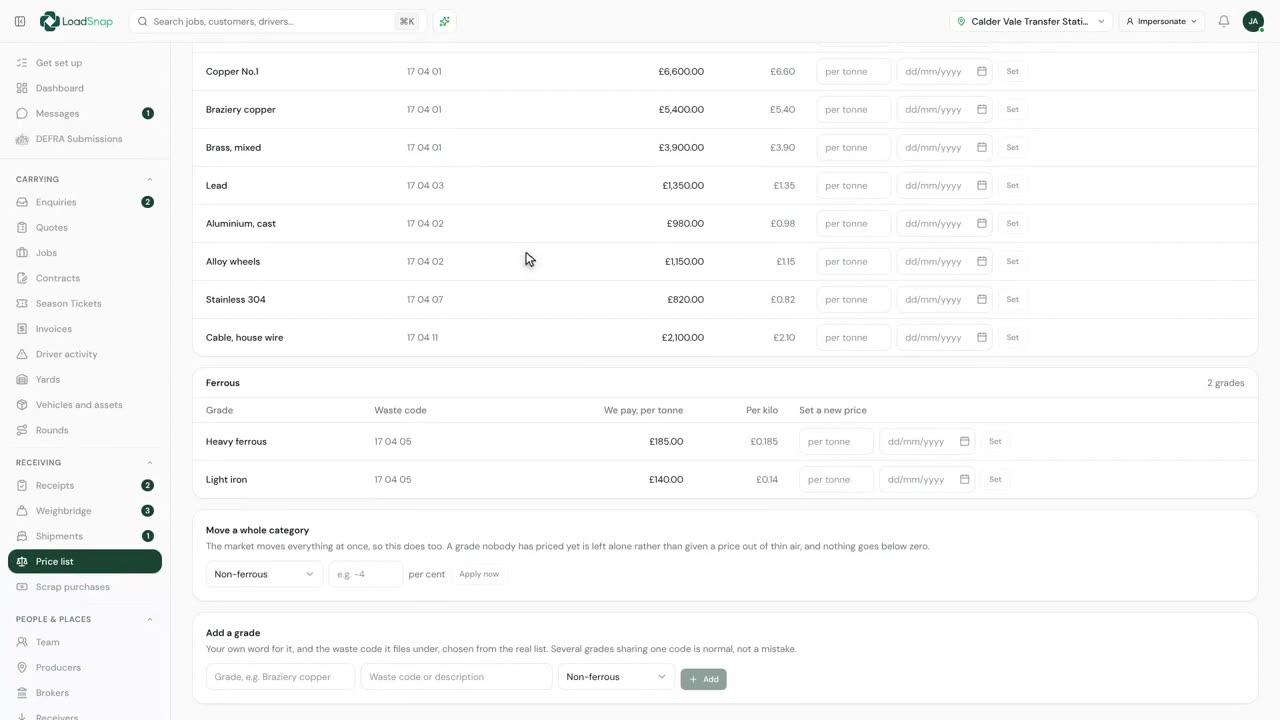
Task: Click the Add grade button
Action: 704,679
